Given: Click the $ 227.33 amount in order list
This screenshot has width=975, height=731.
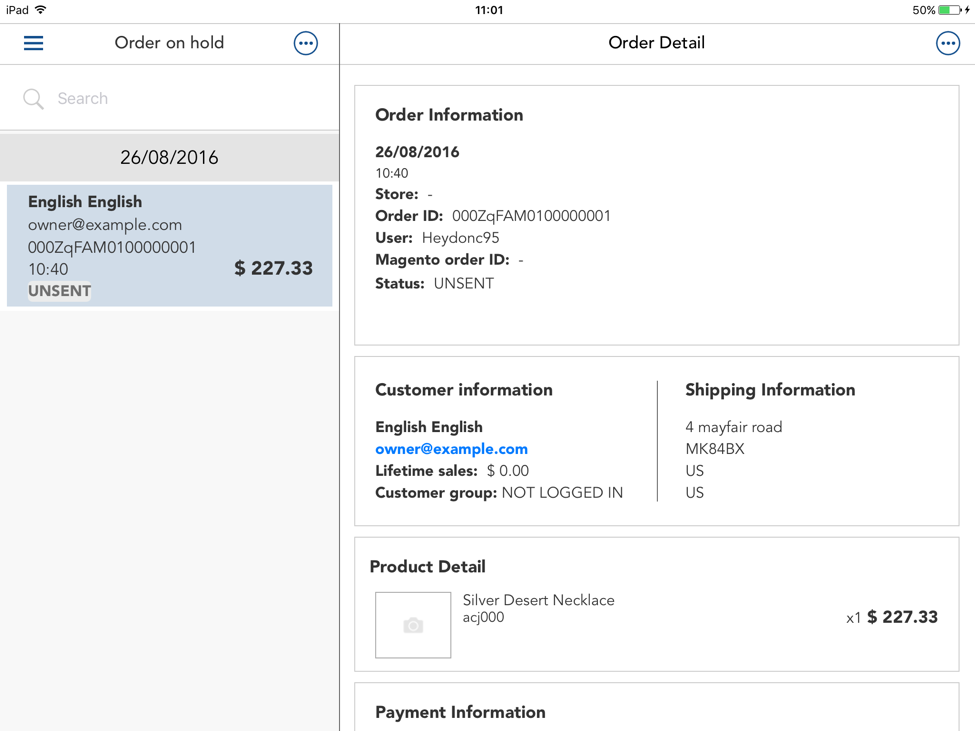Looking at the screenshot, I should [274, 268].
